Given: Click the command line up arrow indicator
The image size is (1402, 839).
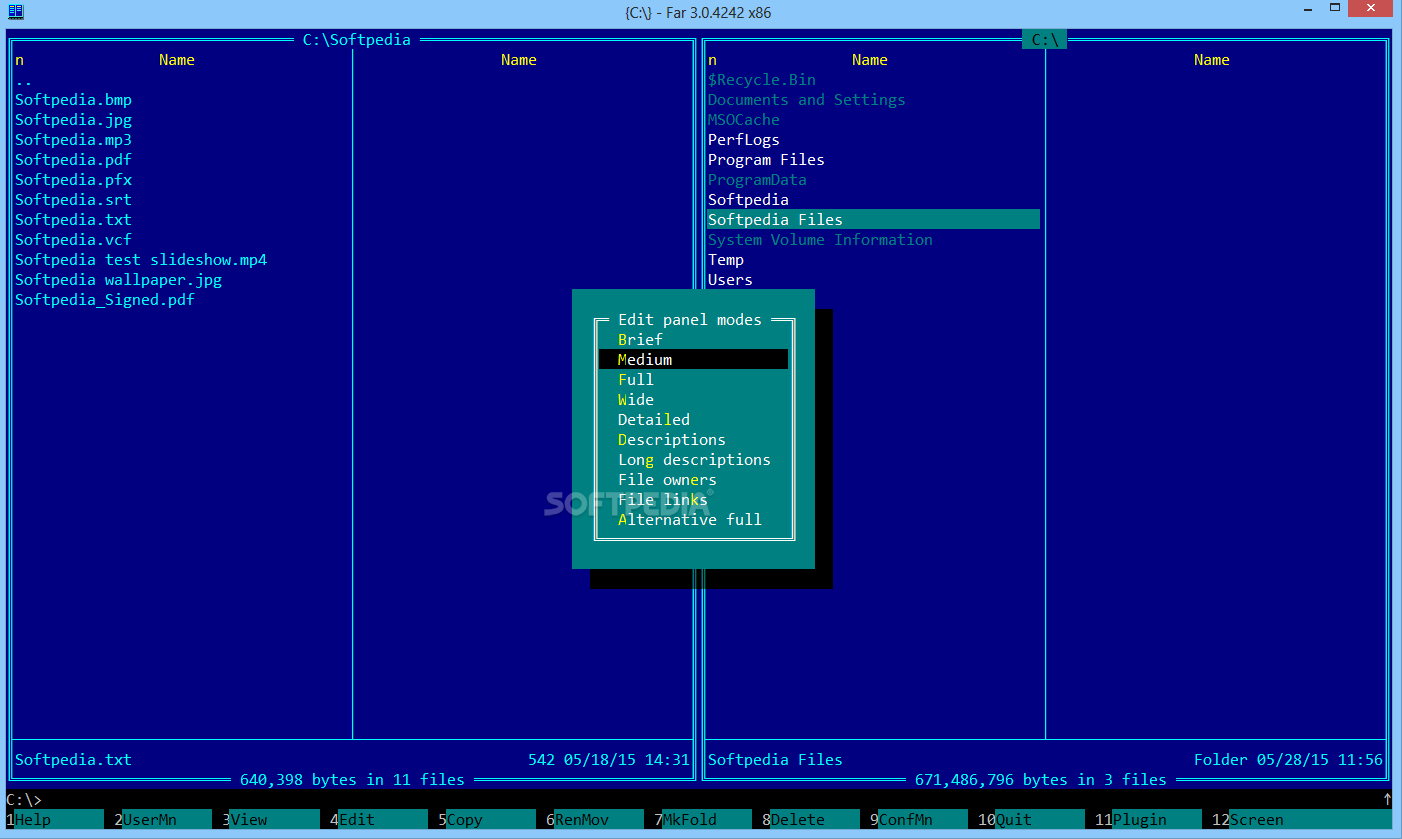Looking at the screenshot, I should pyautogui.click(x=1387, y=800).
